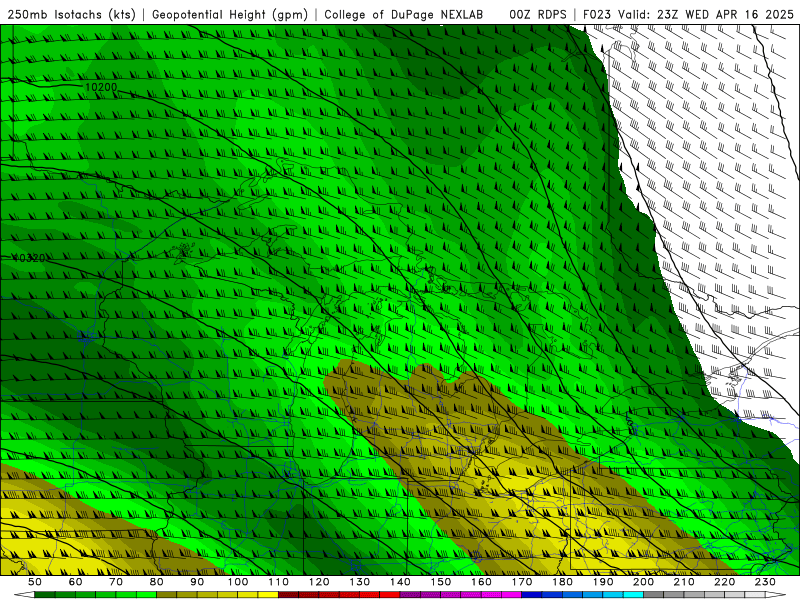Click the 'Geopotential Height (gpm)' title text
This screenshot has width=800, height=600.
(230, 15)
